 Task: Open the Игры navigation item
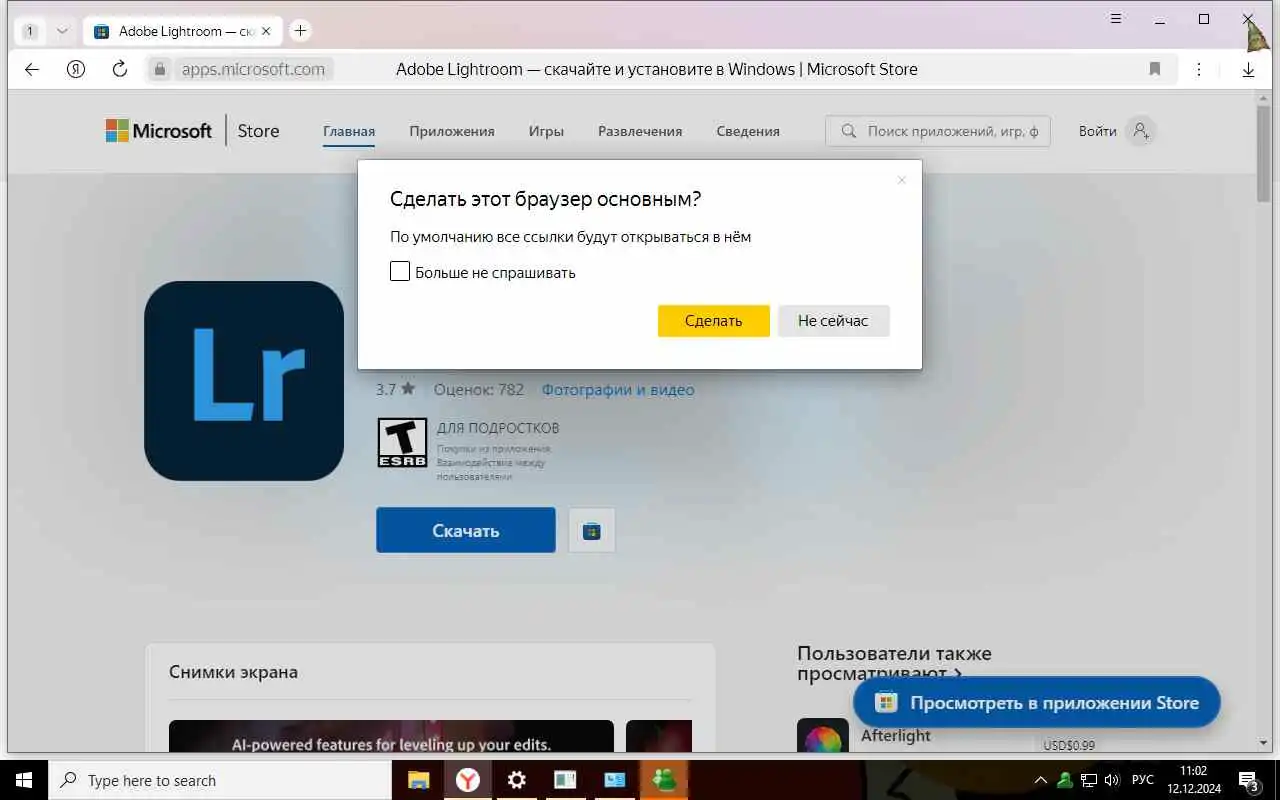[546, 131]
